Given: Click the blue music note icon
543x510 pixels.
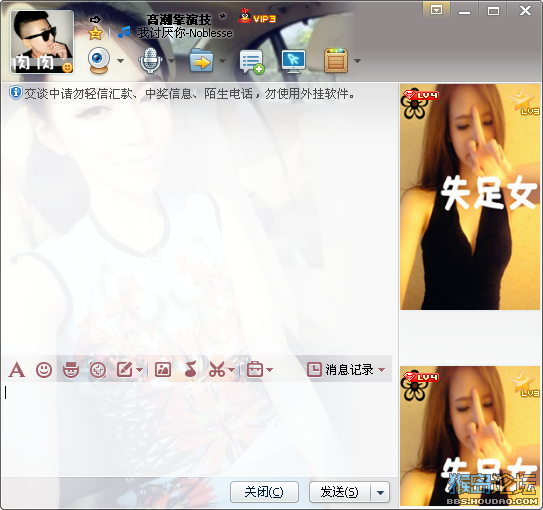Looking at the screenshot, I should (124, 32).
